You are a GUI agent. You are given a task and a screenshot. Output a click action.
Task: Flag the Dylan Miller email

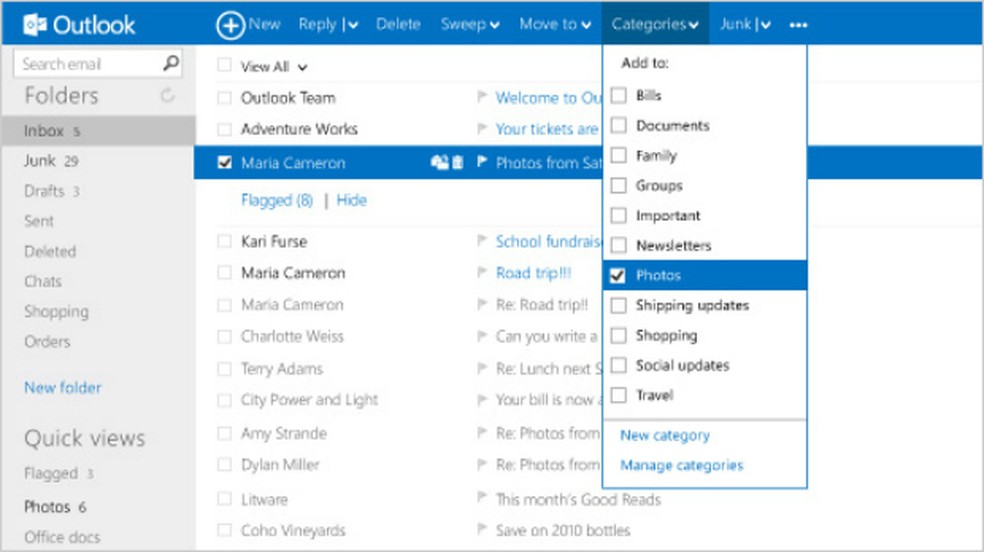pyautogui.click(x=482, y=464)
